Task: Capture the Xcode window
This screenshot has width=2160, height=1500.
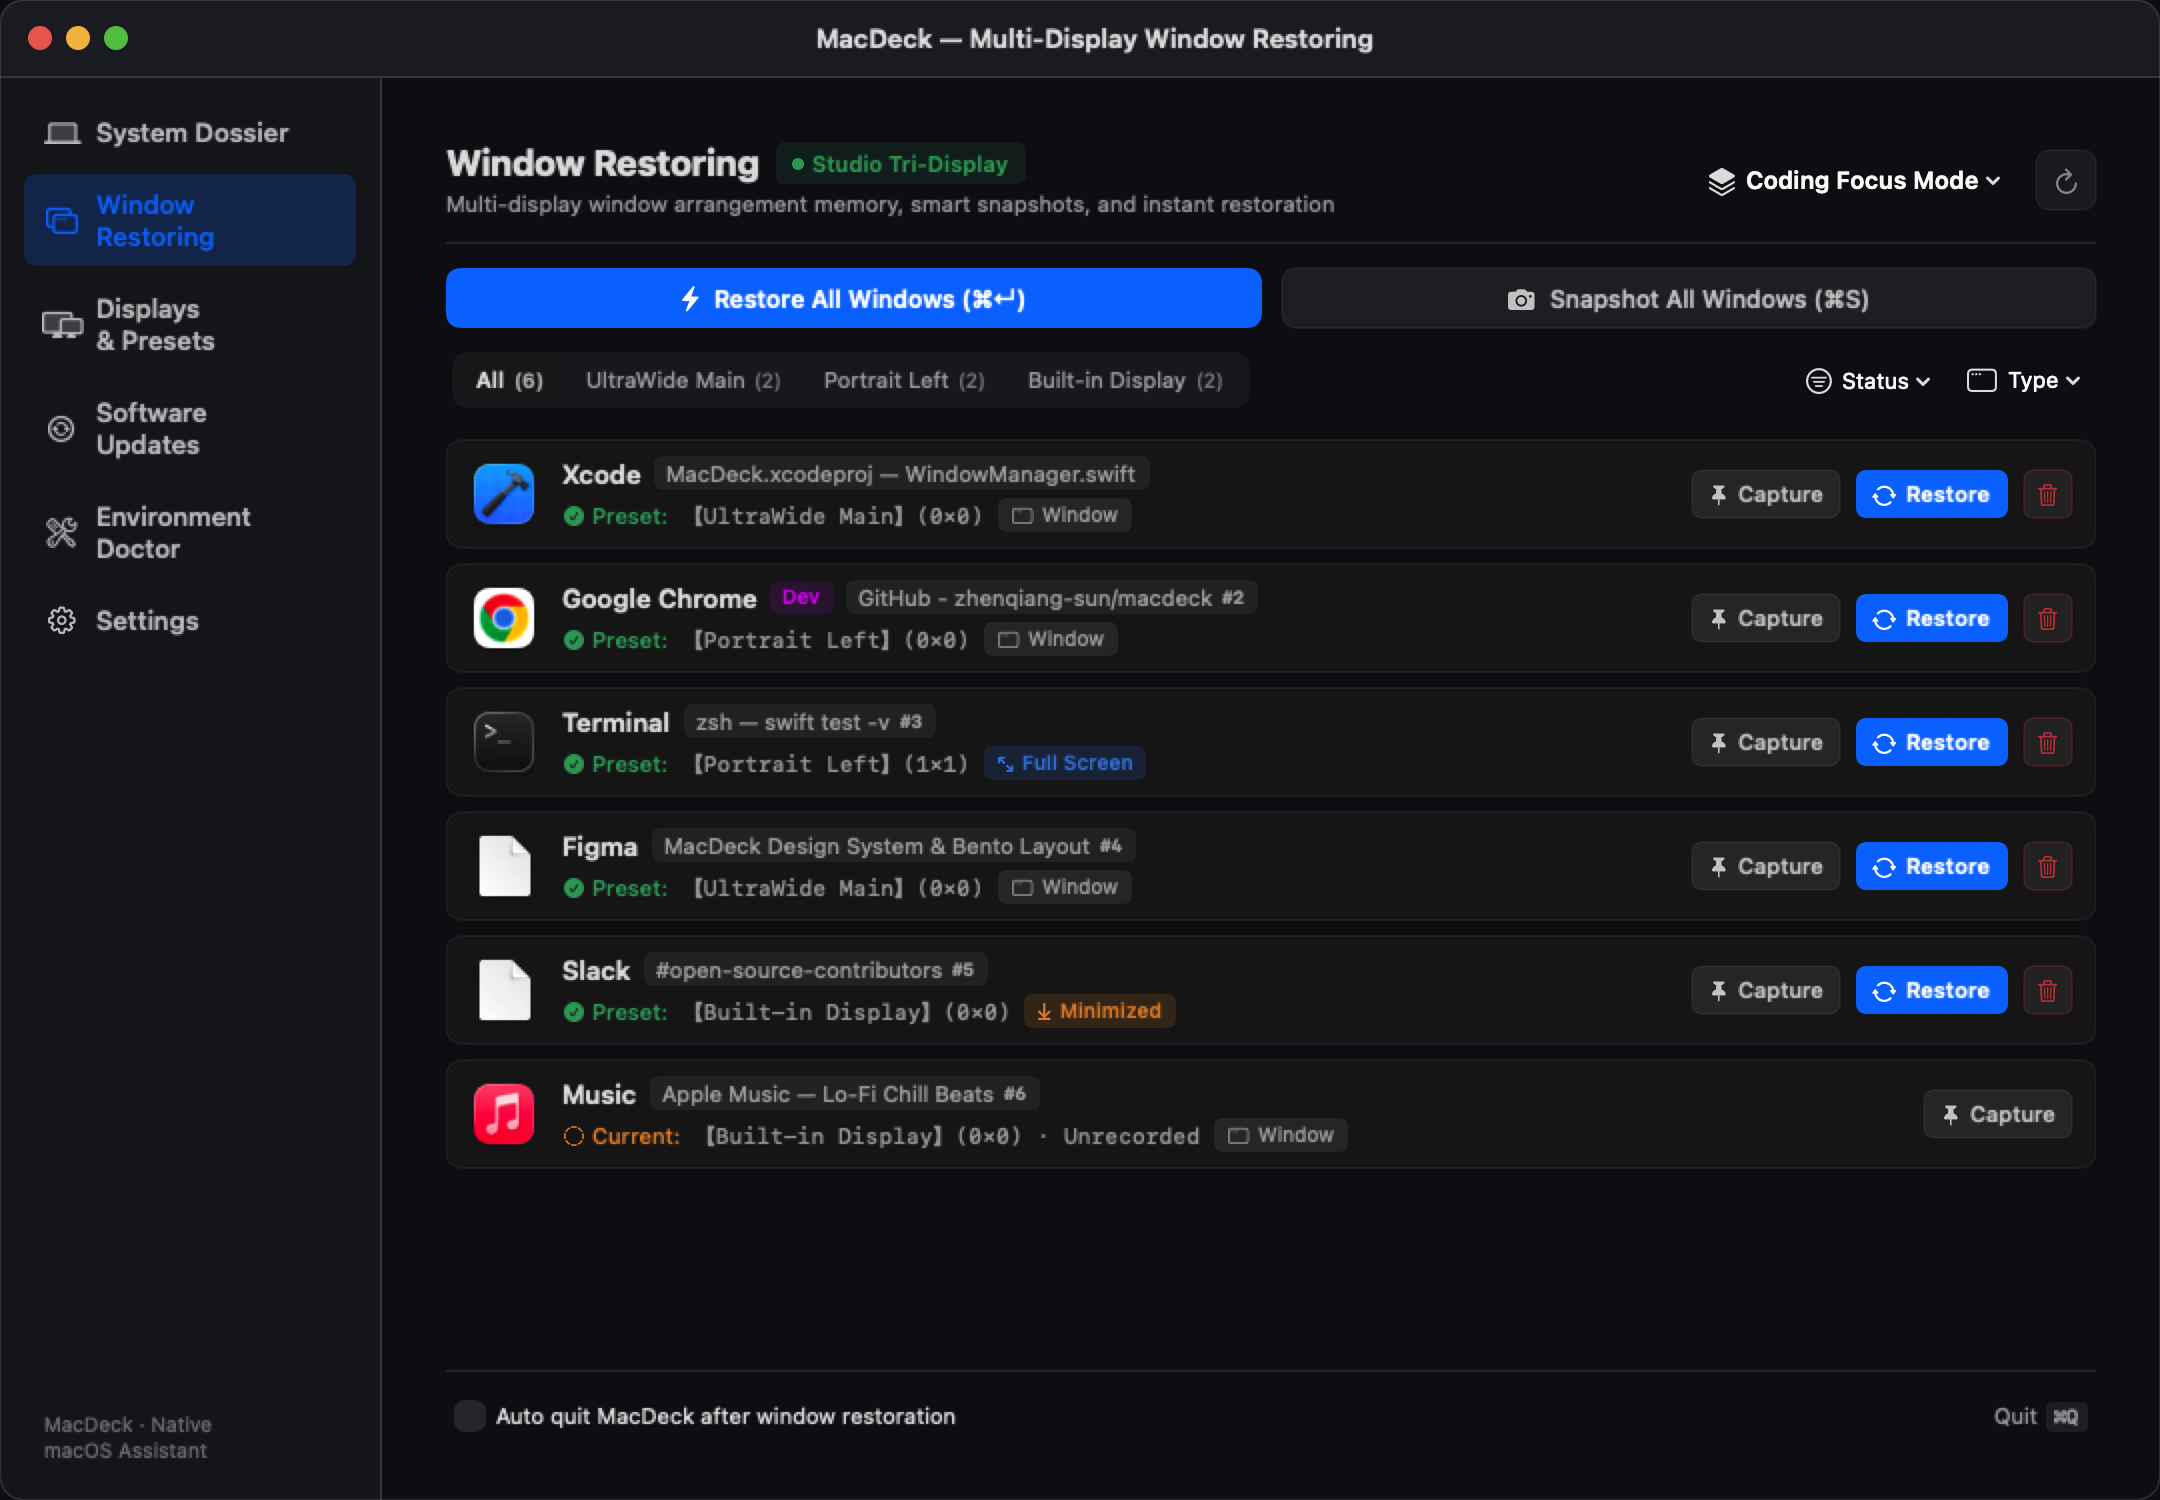Action: [1765, 494]
